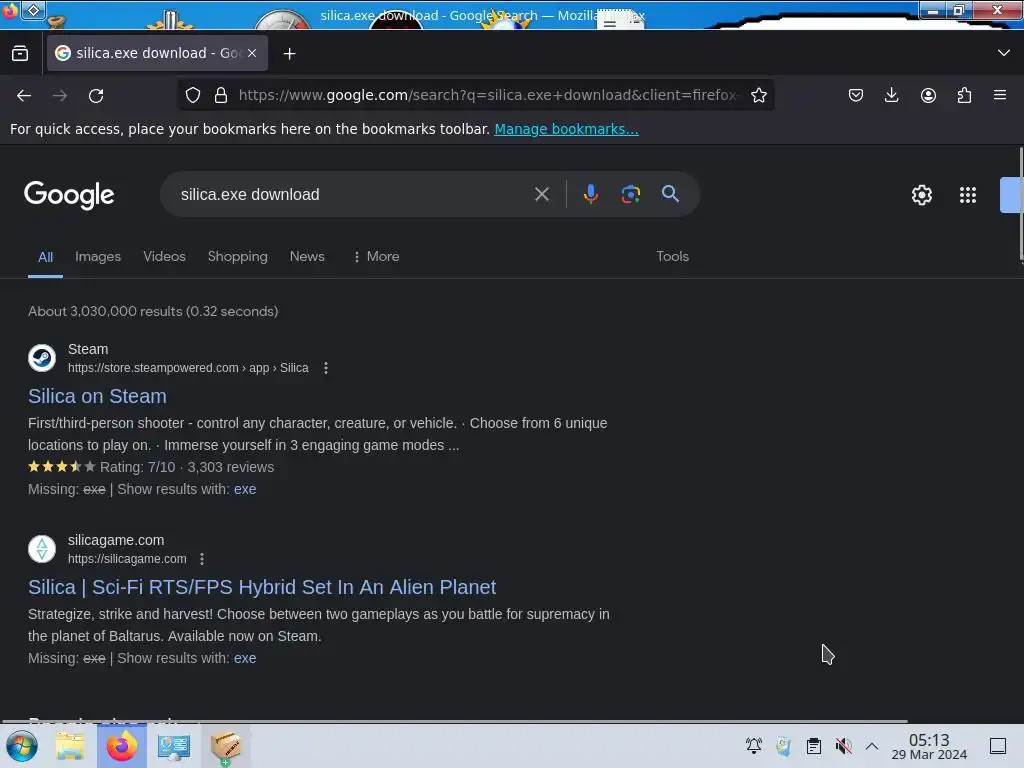Open the extensions puzzle icon
The height and width of the screenshot is (768, 1024).
[x=964, y=95]
